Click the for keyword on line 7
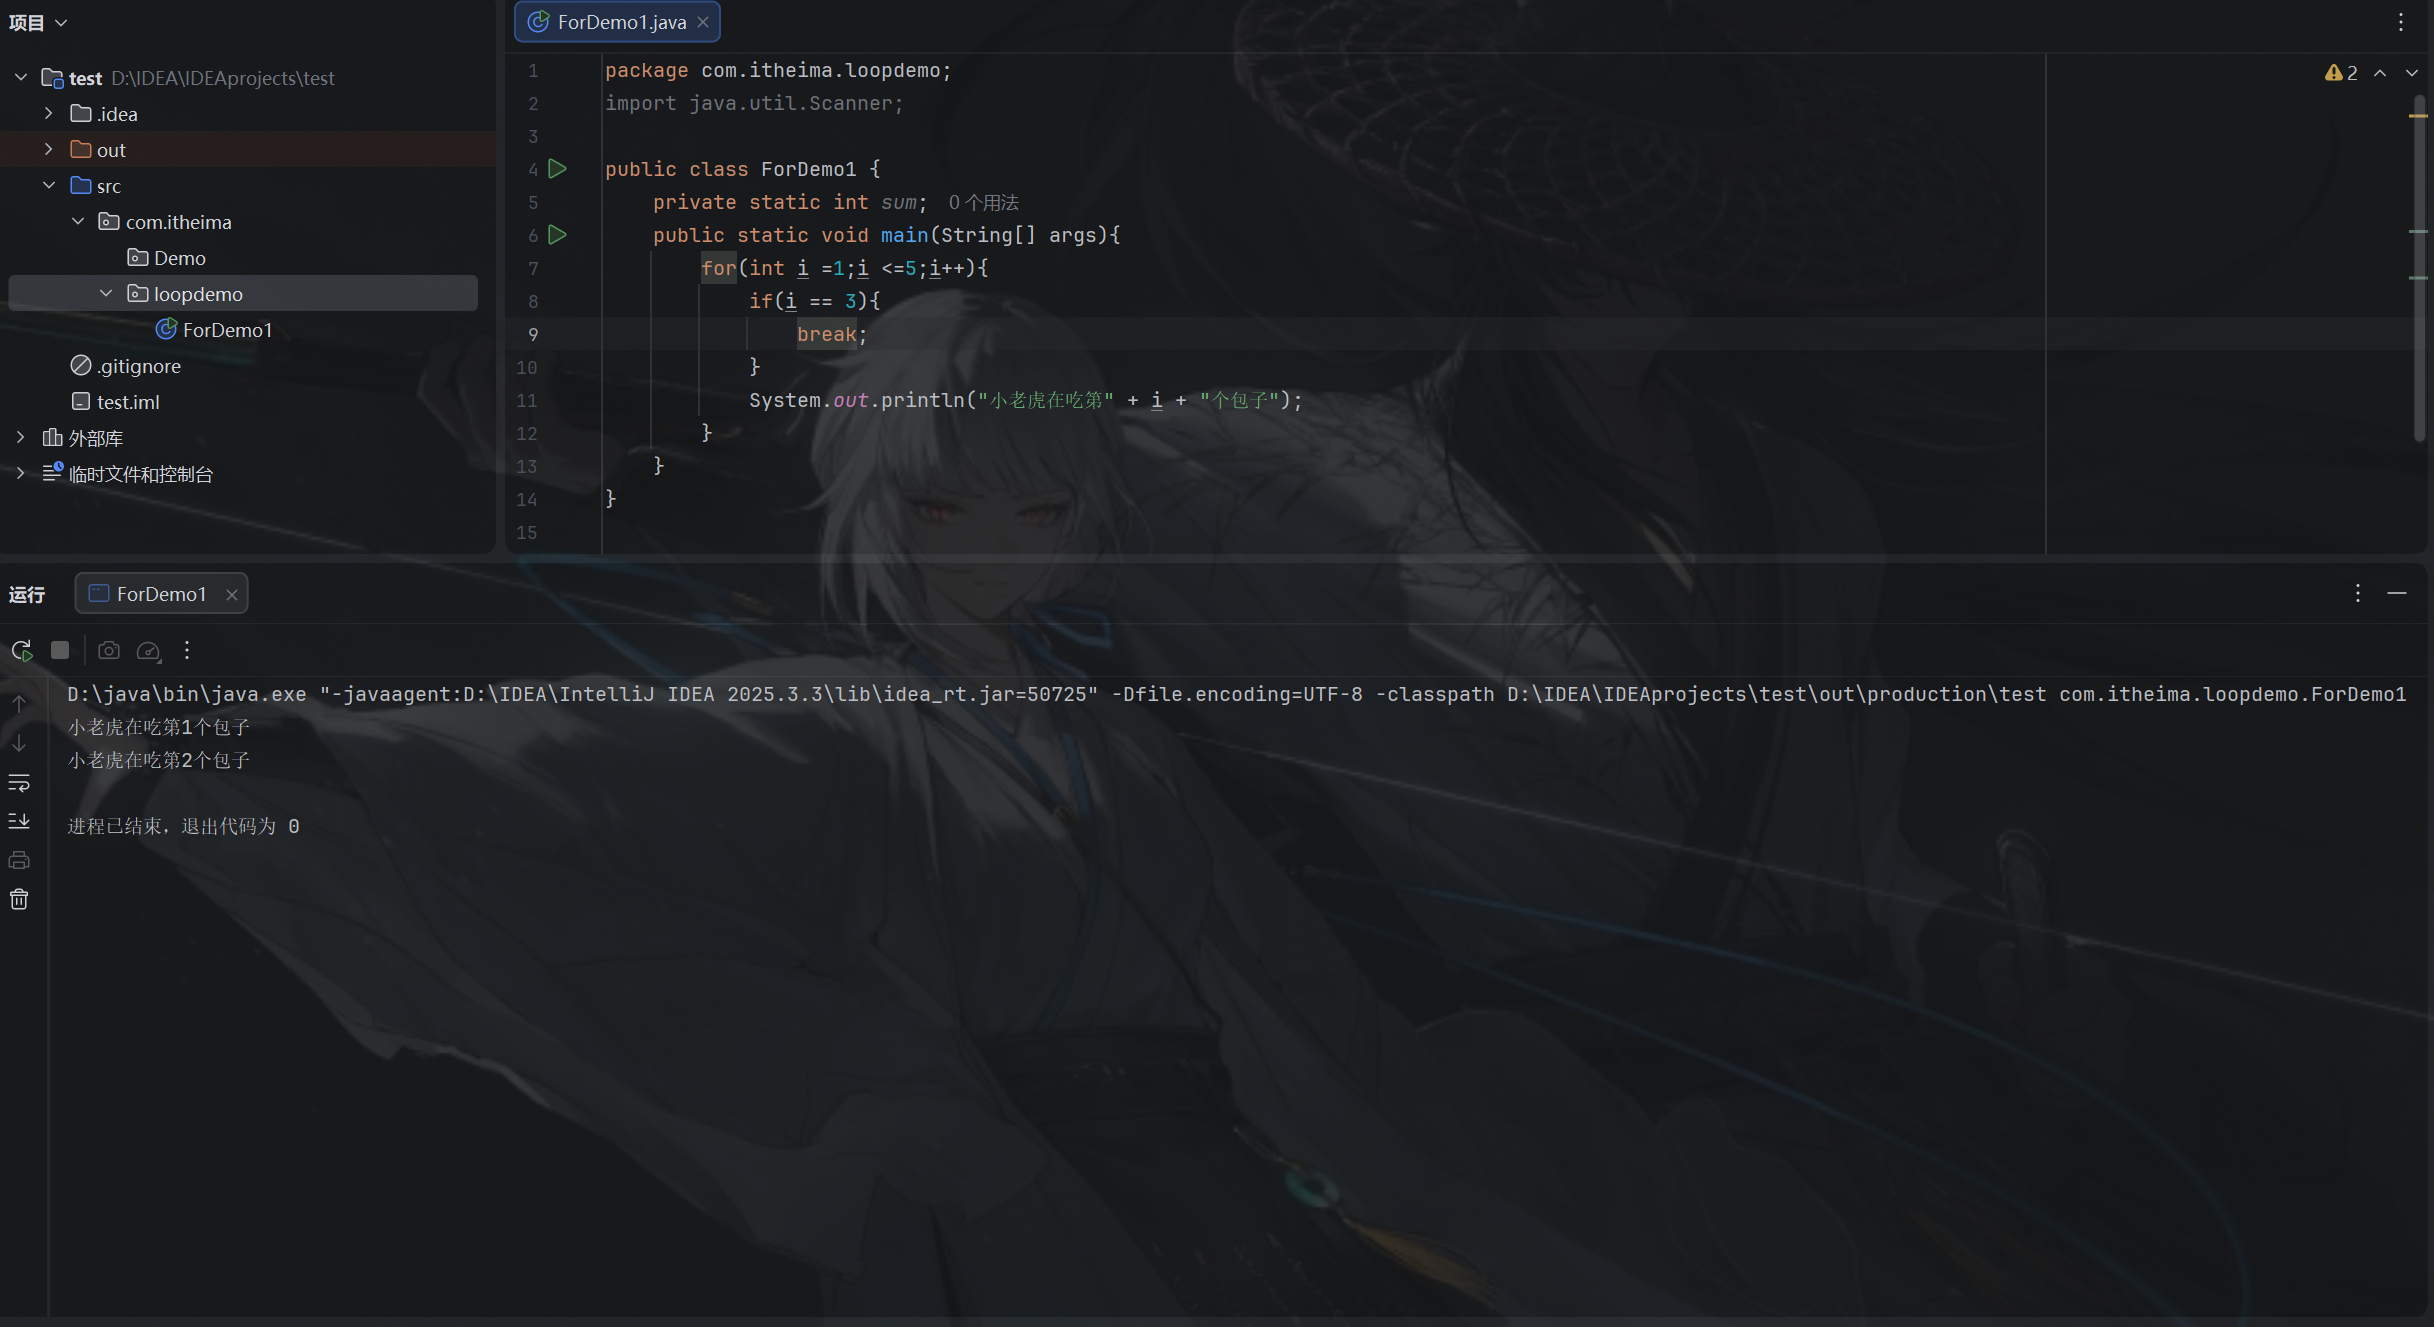The image size is (2434, 1327). tap(718, 268)
